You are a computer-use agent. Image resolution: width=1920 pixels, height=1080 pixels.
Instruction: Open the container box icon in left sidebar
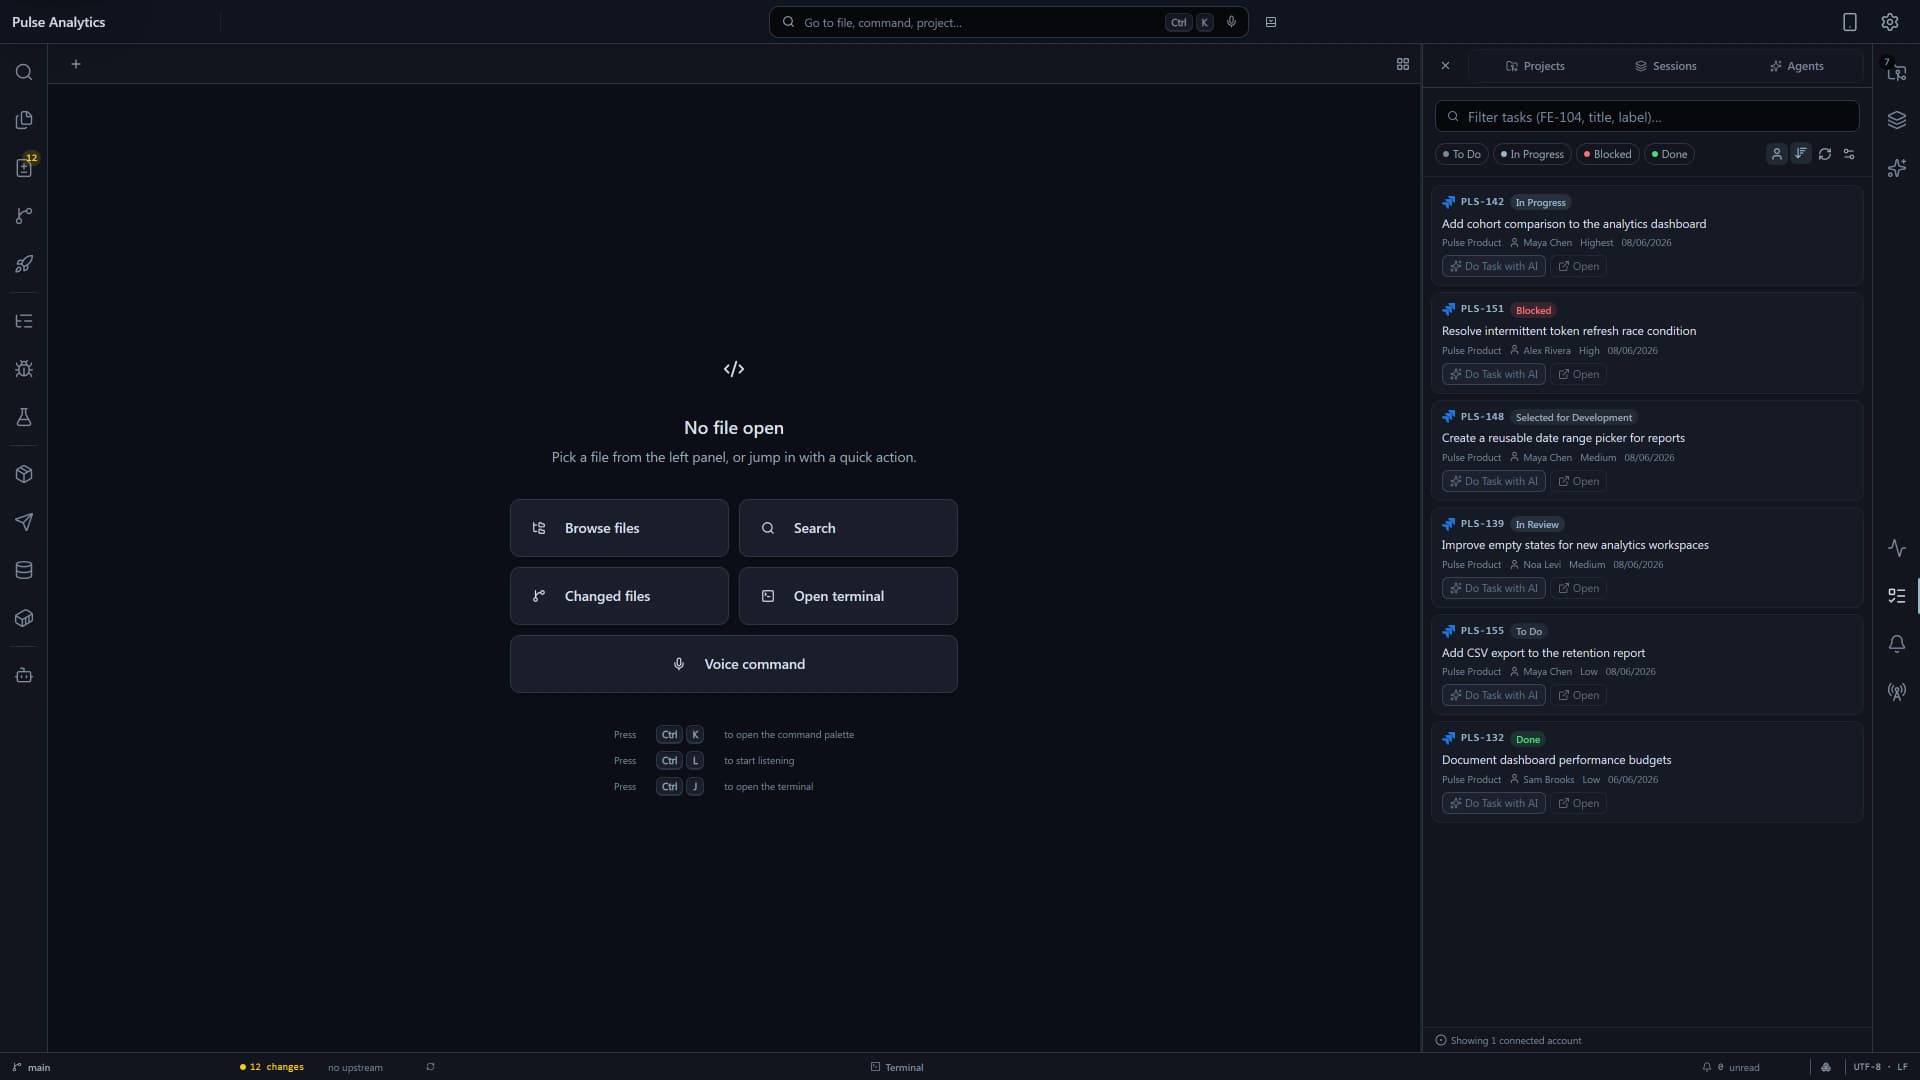click(x=24, y=618)
